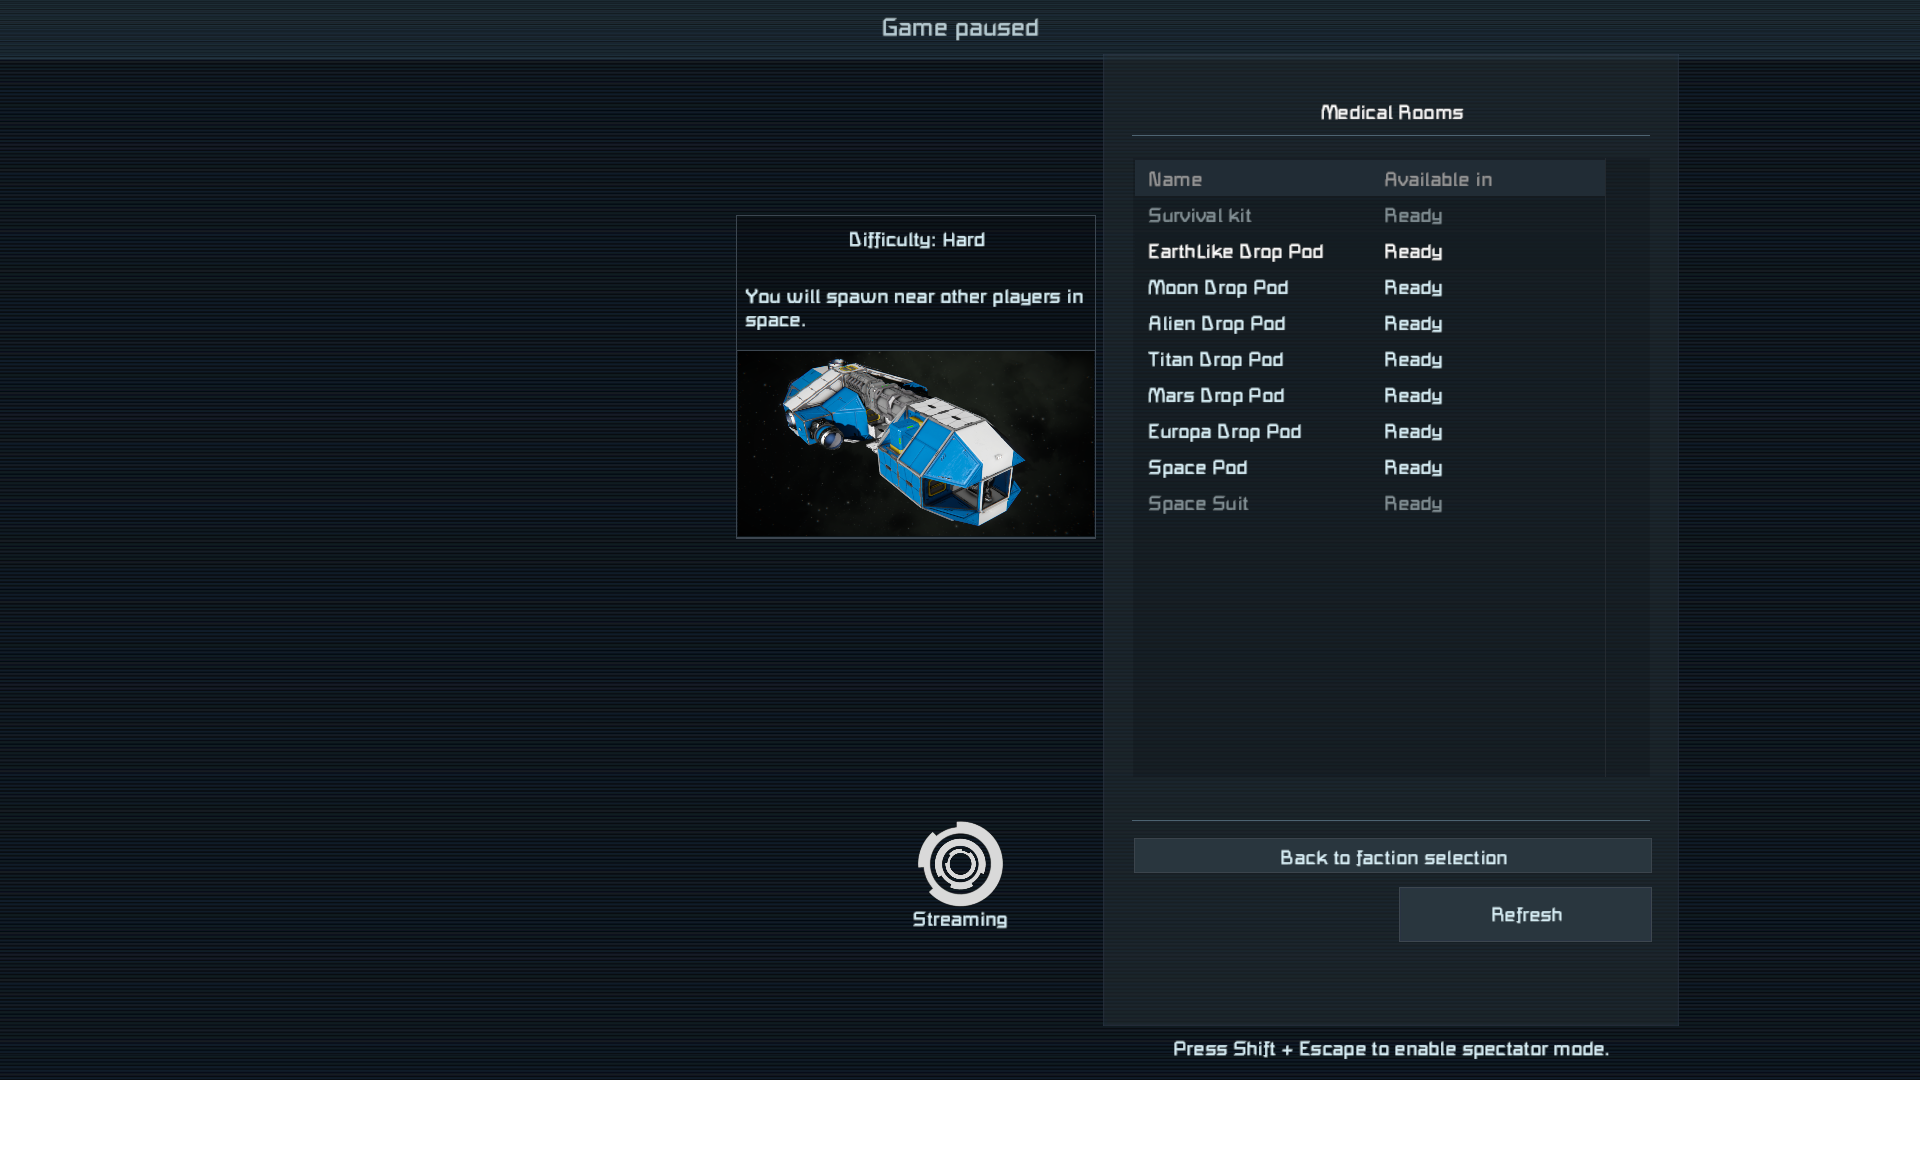Image resolution: width=1920 pixels, height=1169 pixels.
Task: Sort list by Name column header
Action: click(x=1175, y=180)
